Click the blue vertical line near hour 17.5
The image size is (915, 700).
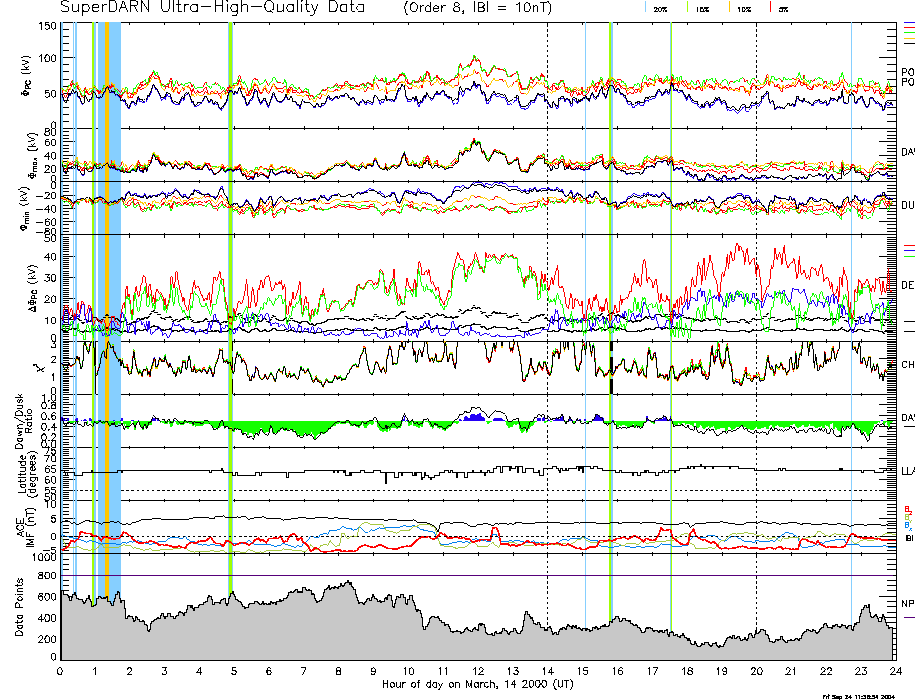pos(670,300)
